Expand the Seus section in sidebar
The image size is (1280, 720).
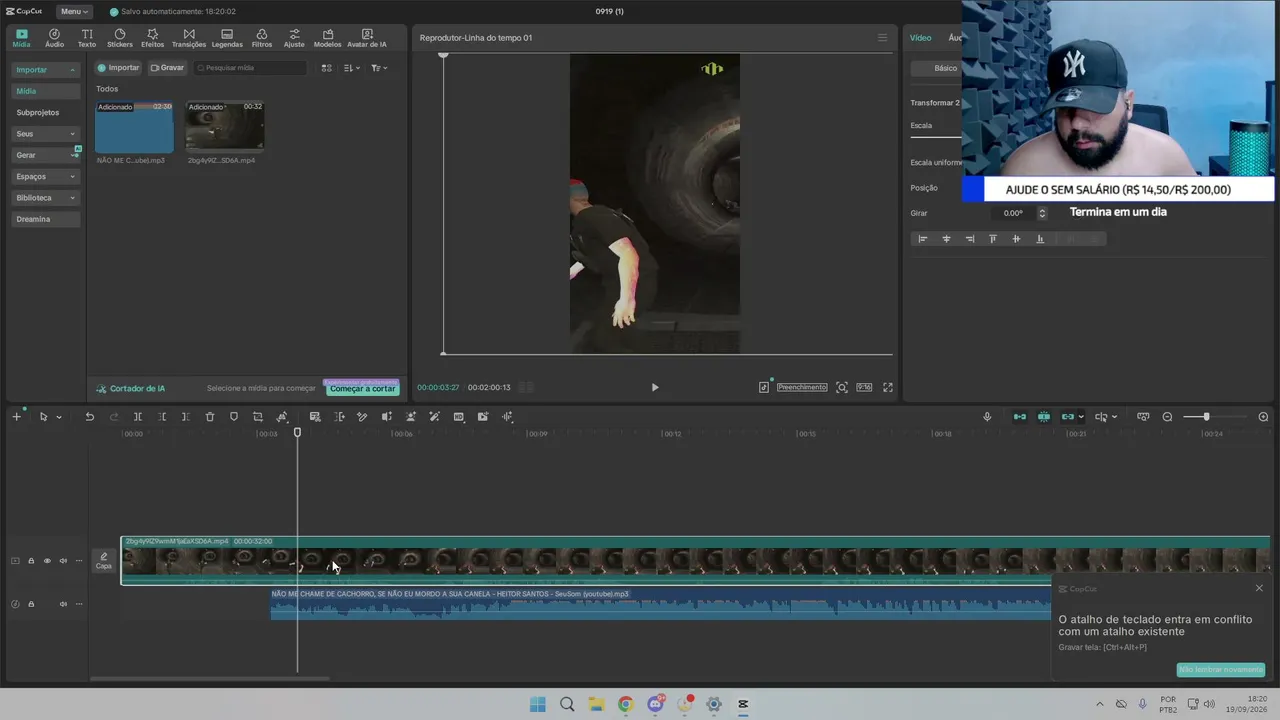(45, 134)
